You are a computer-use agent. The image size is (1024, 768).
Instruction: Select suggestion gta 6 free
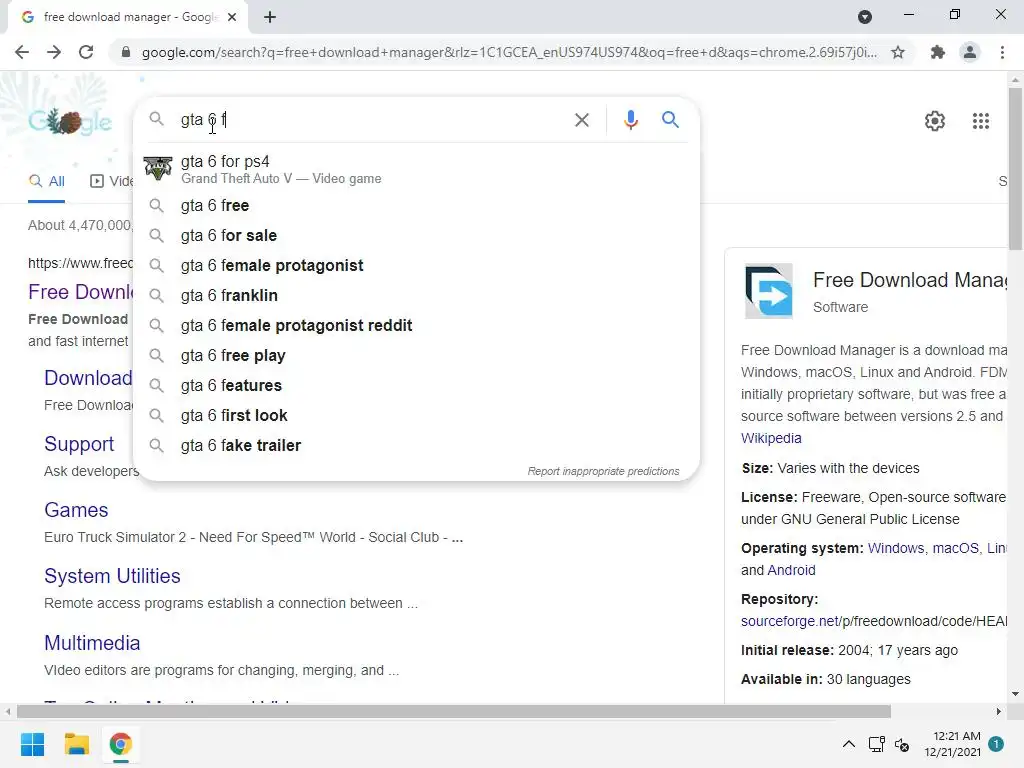coord(416,206)
